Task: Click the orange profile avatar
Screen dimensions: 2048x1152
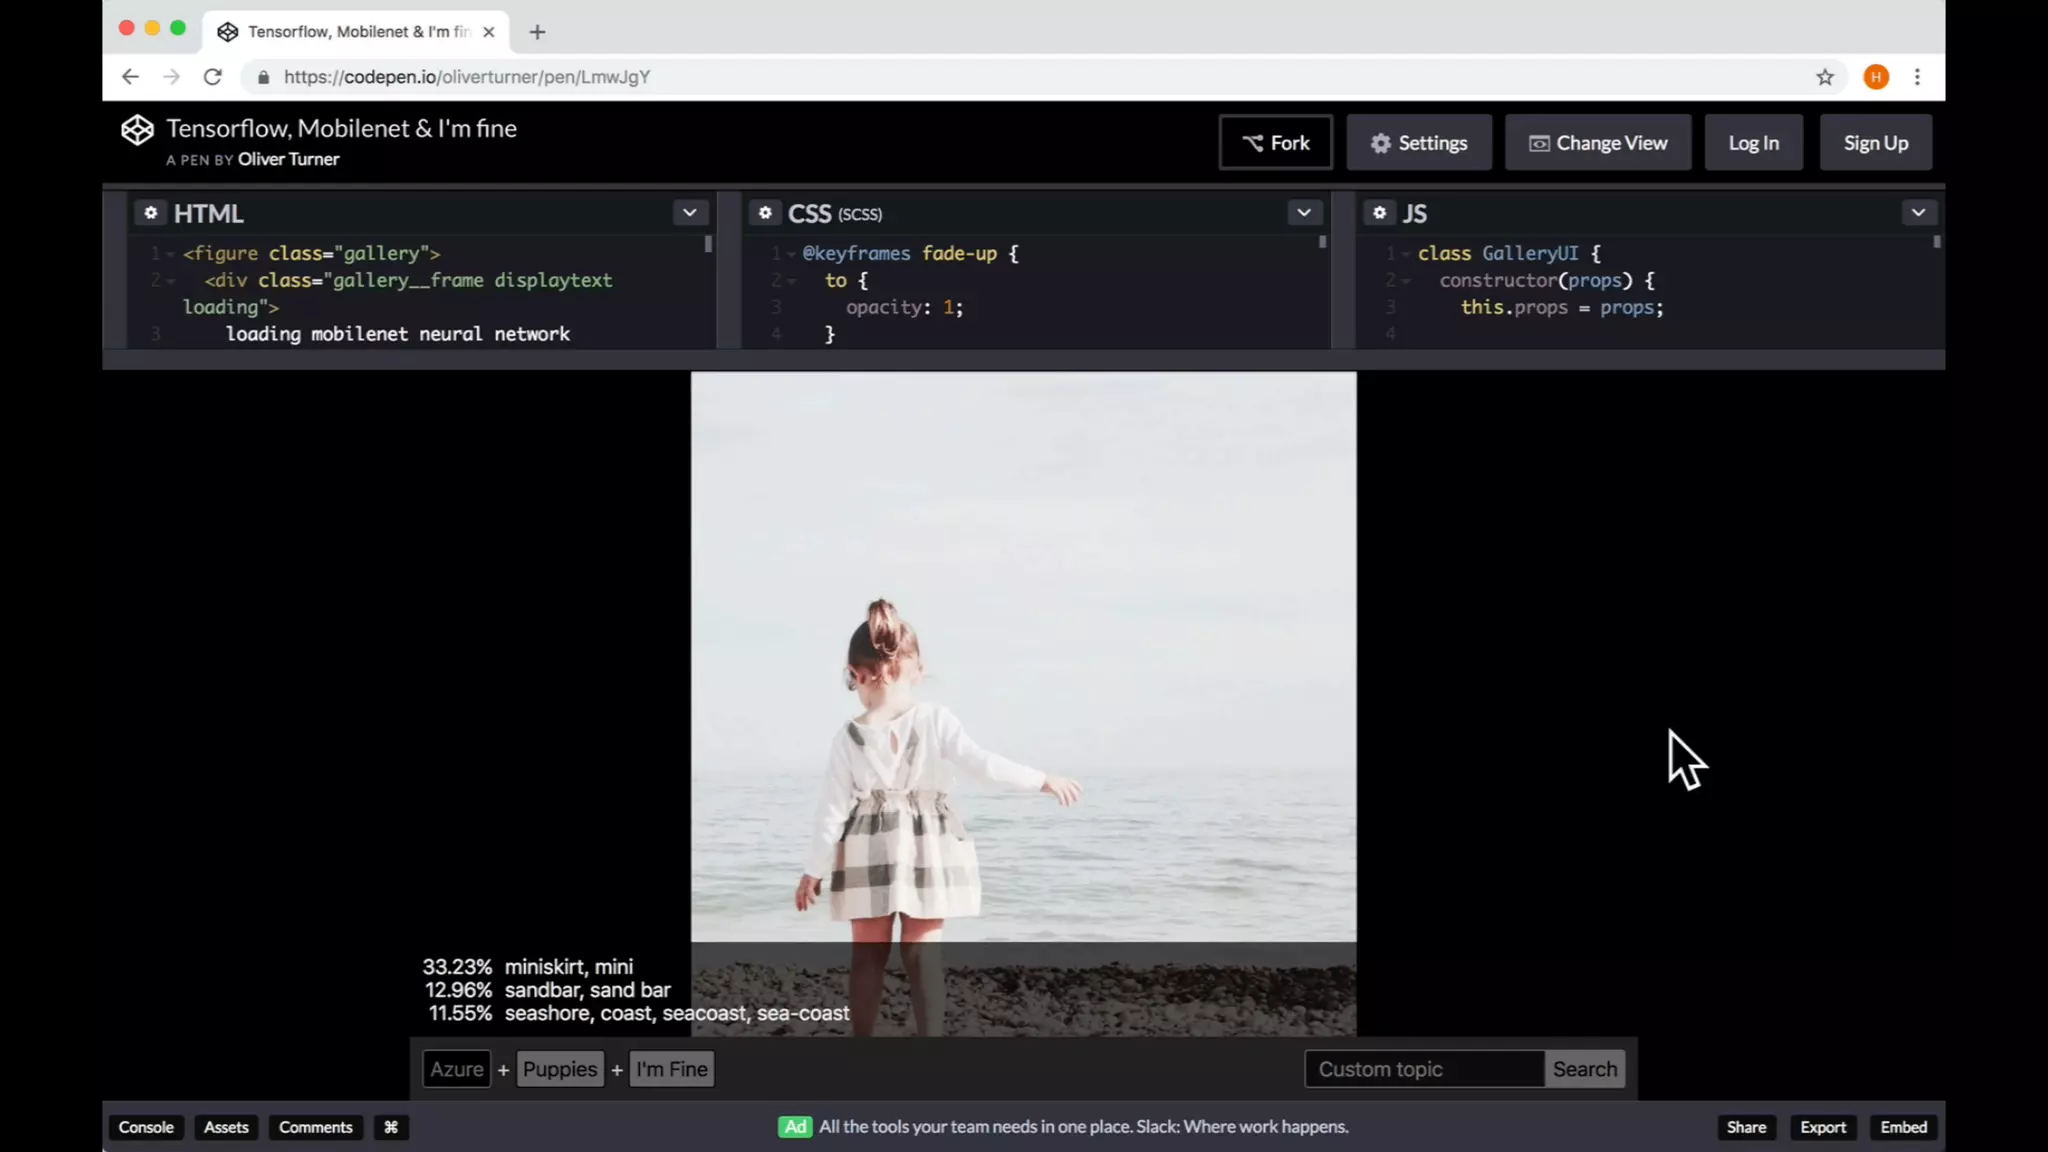Action: click(x=1876, y=77)
